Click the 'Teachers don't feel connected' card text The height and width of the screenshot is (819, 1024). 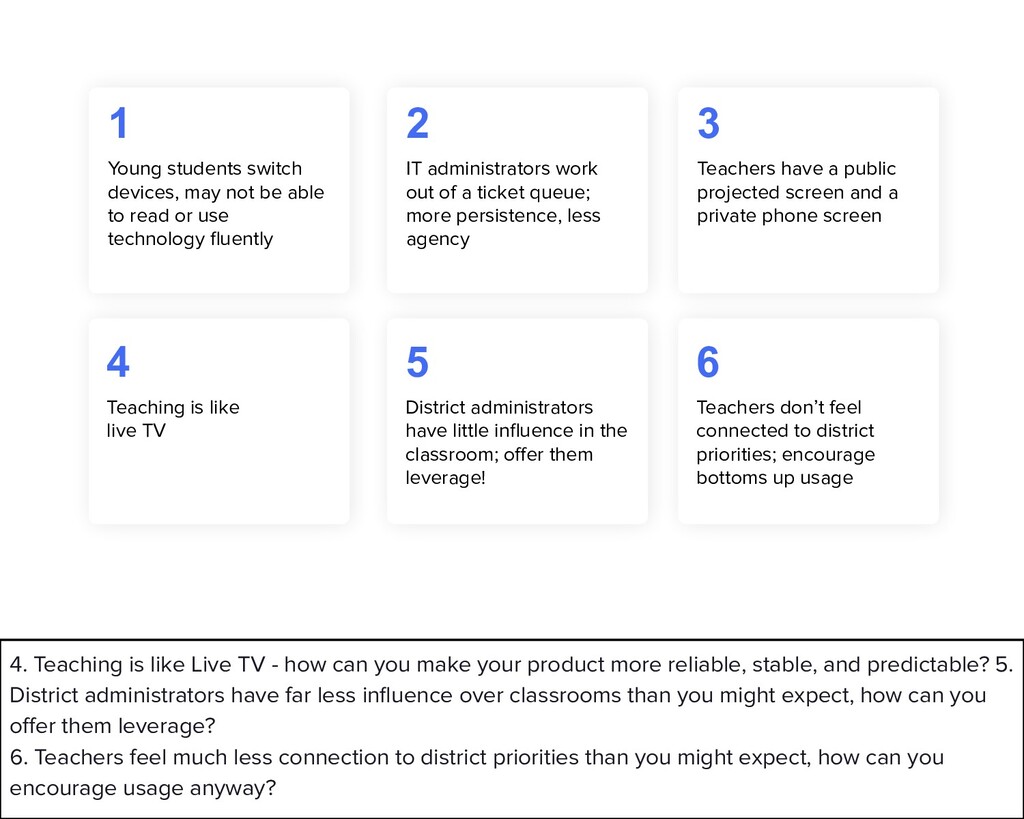[785, 443]
